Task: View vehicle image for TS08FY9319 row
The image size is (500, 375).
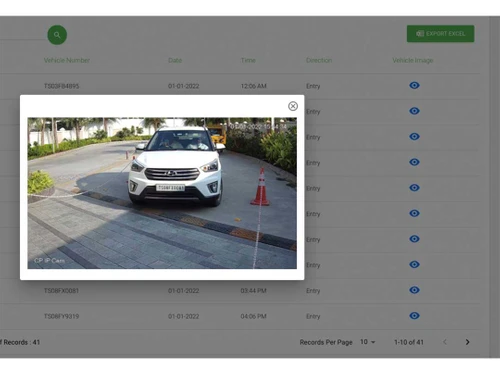Action: point(414,316)
